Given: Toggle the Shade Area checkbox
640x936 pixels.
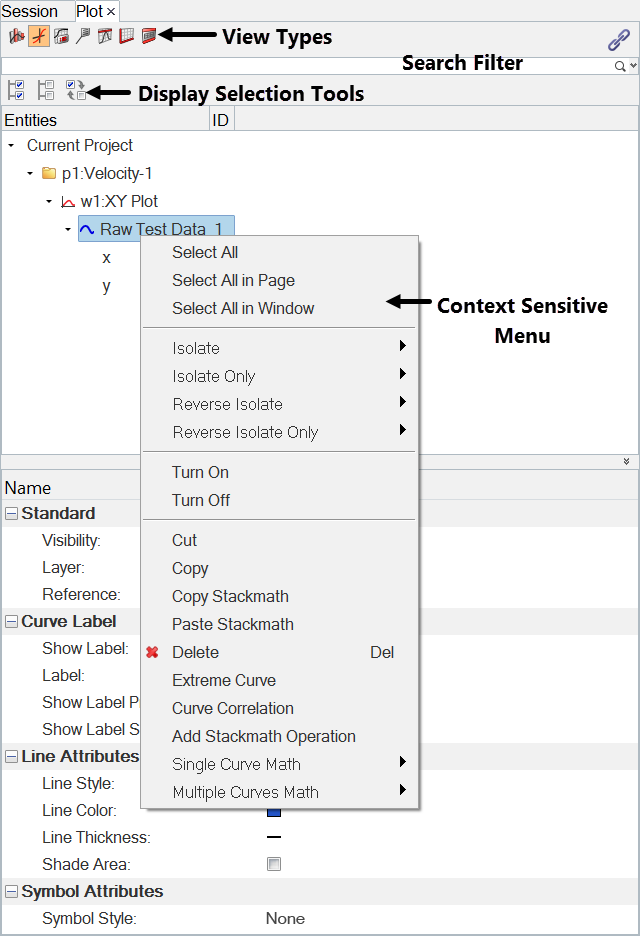Looking at the screenshot, I should click(x=274, y=864).
